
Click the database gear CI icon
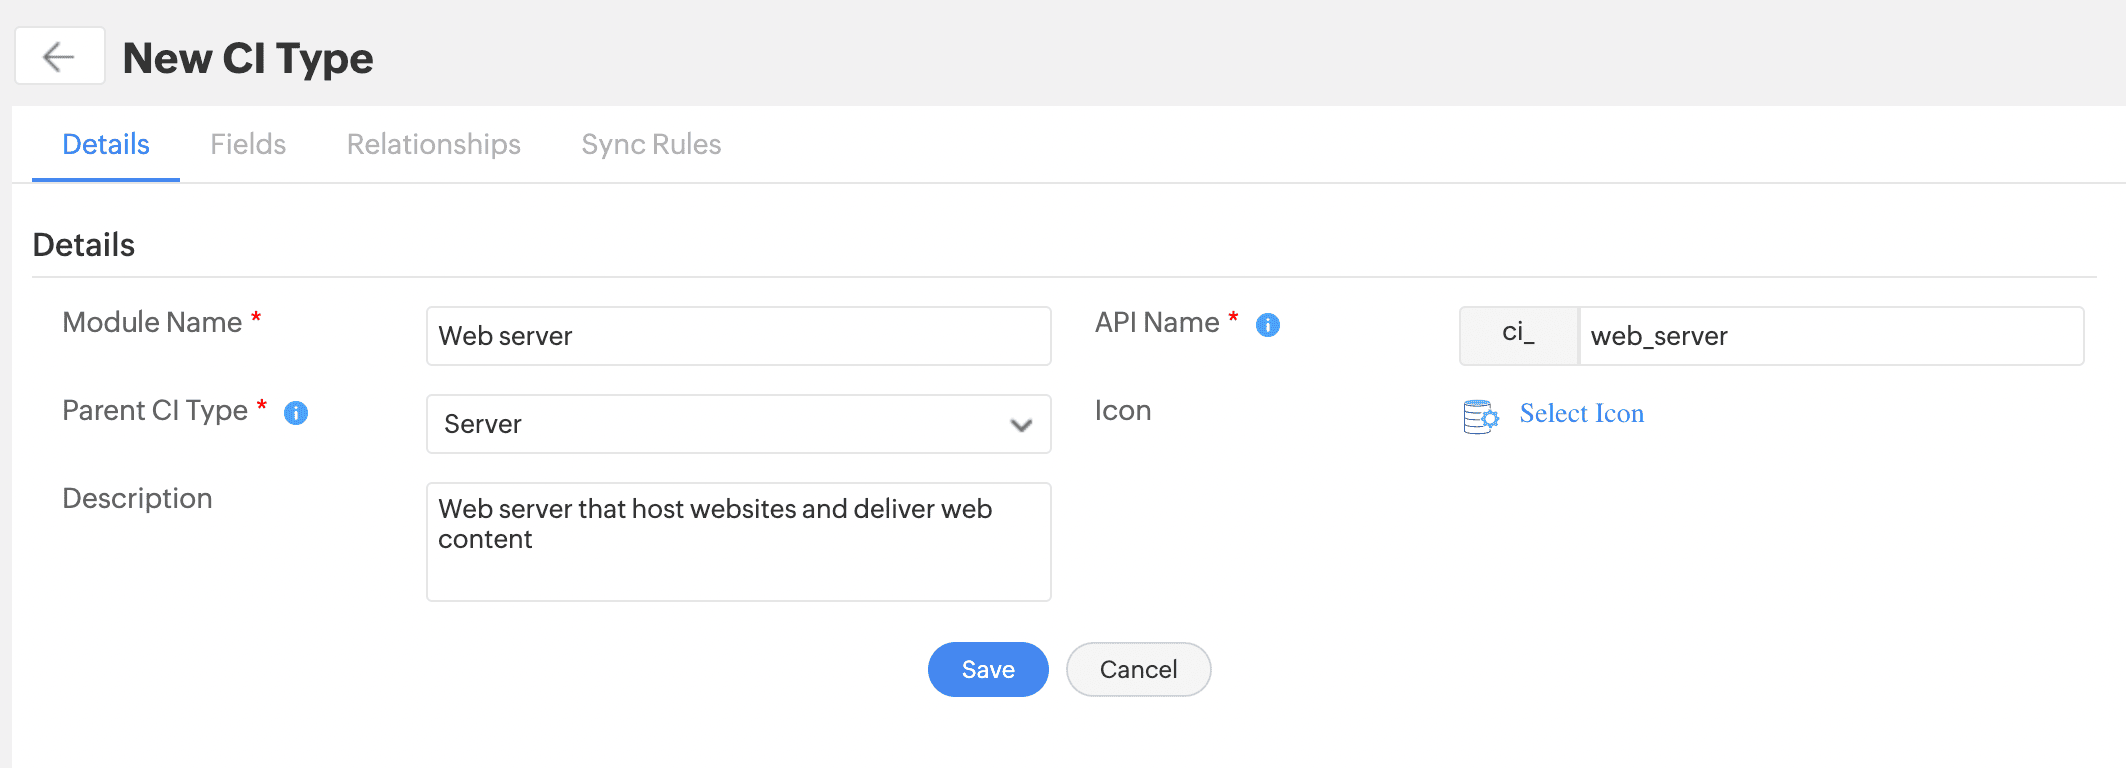click(1480, 416)
